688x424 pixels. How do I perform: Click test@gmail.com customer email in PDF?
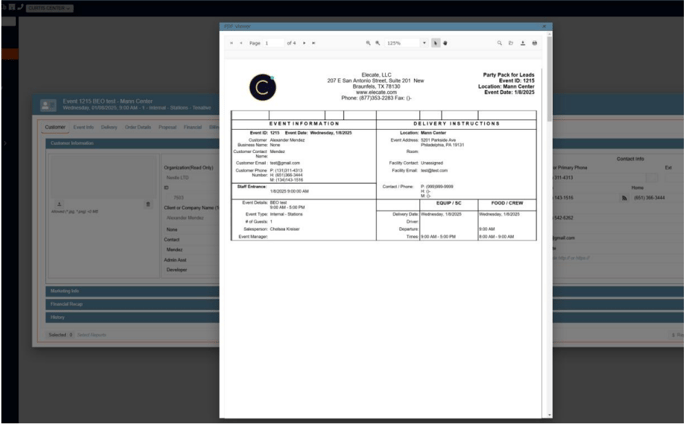point(285,163)
